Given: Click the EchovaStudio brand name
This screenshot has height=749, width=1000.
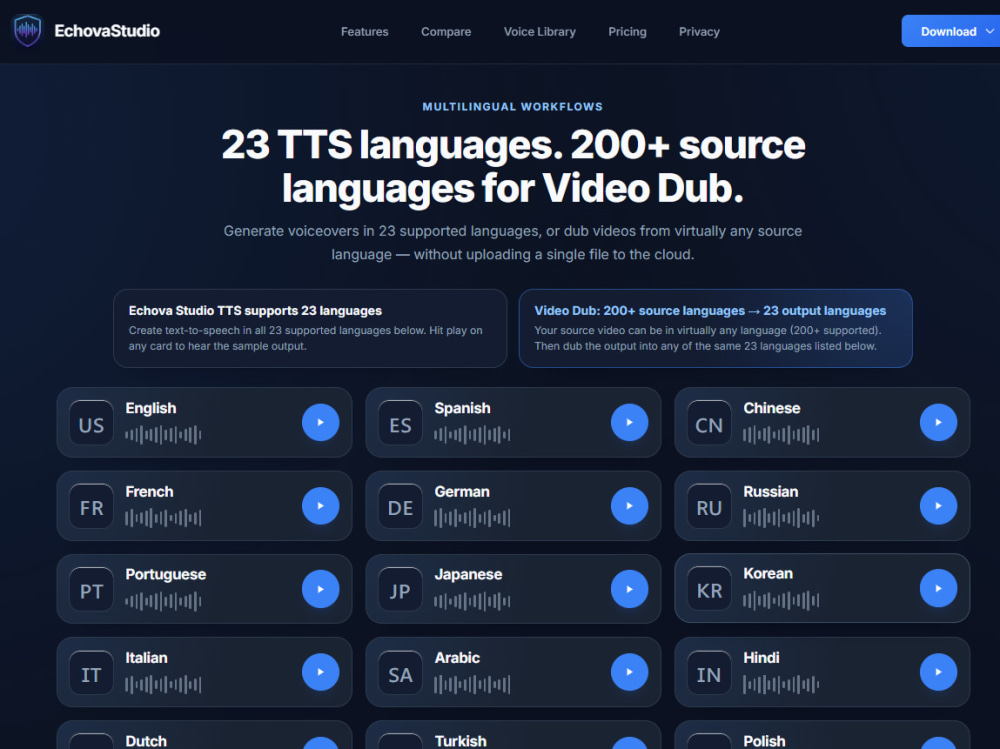Looking at the screenshot, I should point(107,31).
